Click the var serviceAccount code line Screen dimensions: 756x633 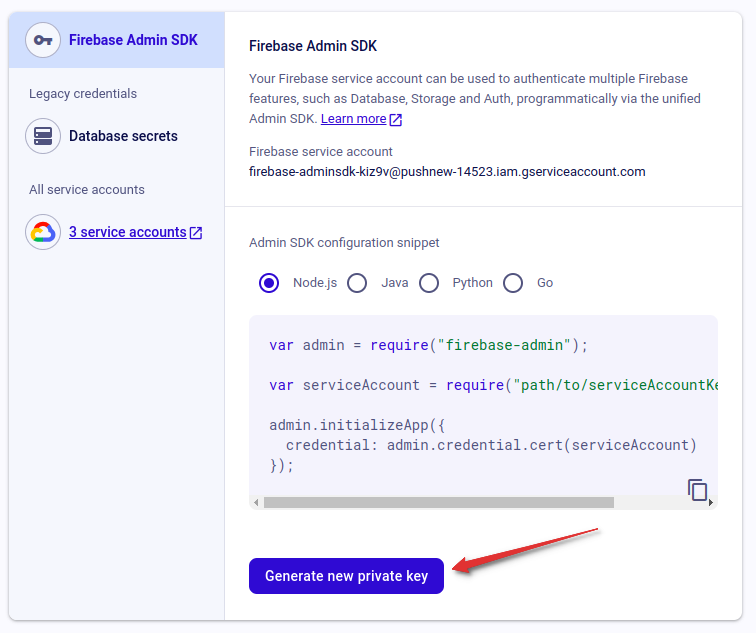coord(493,385)
